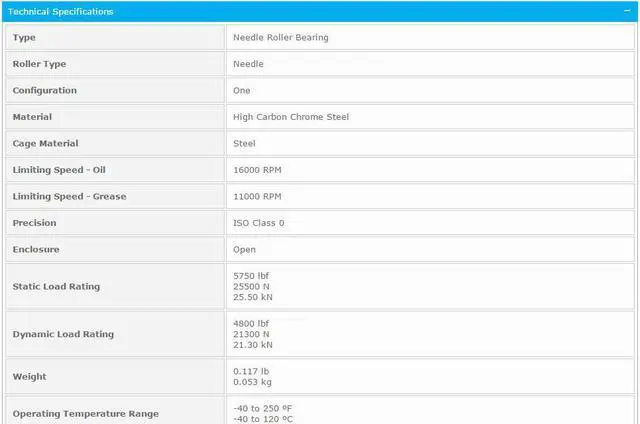This screenshot has height=424, width=640.
Task: Select the Needle Roller Bearing type value
Action: coord(280,38)
